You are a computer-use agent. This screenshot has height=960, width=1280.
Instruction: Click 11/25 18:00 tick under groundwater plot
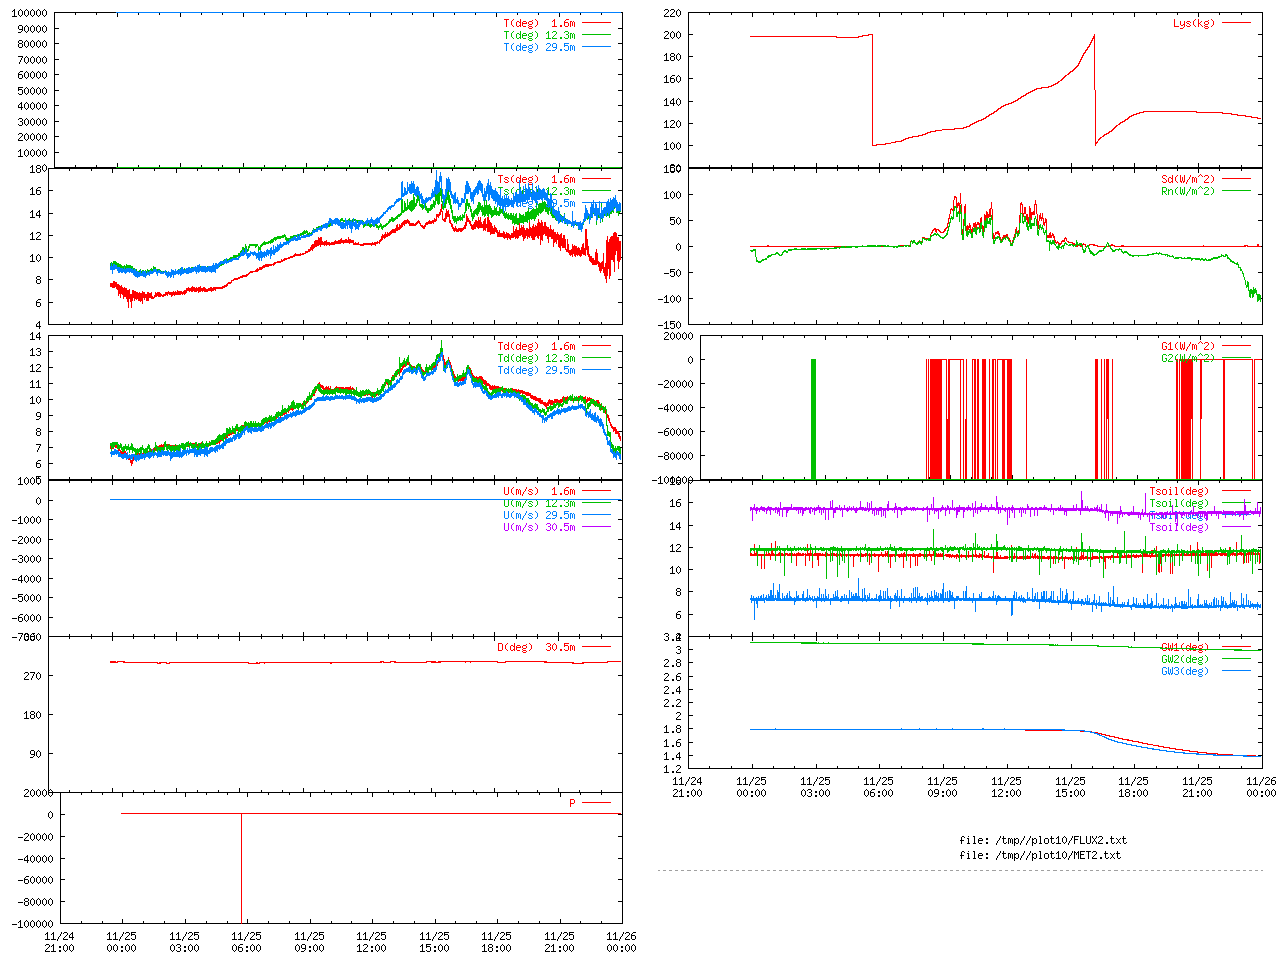[x=1133, y=787]
